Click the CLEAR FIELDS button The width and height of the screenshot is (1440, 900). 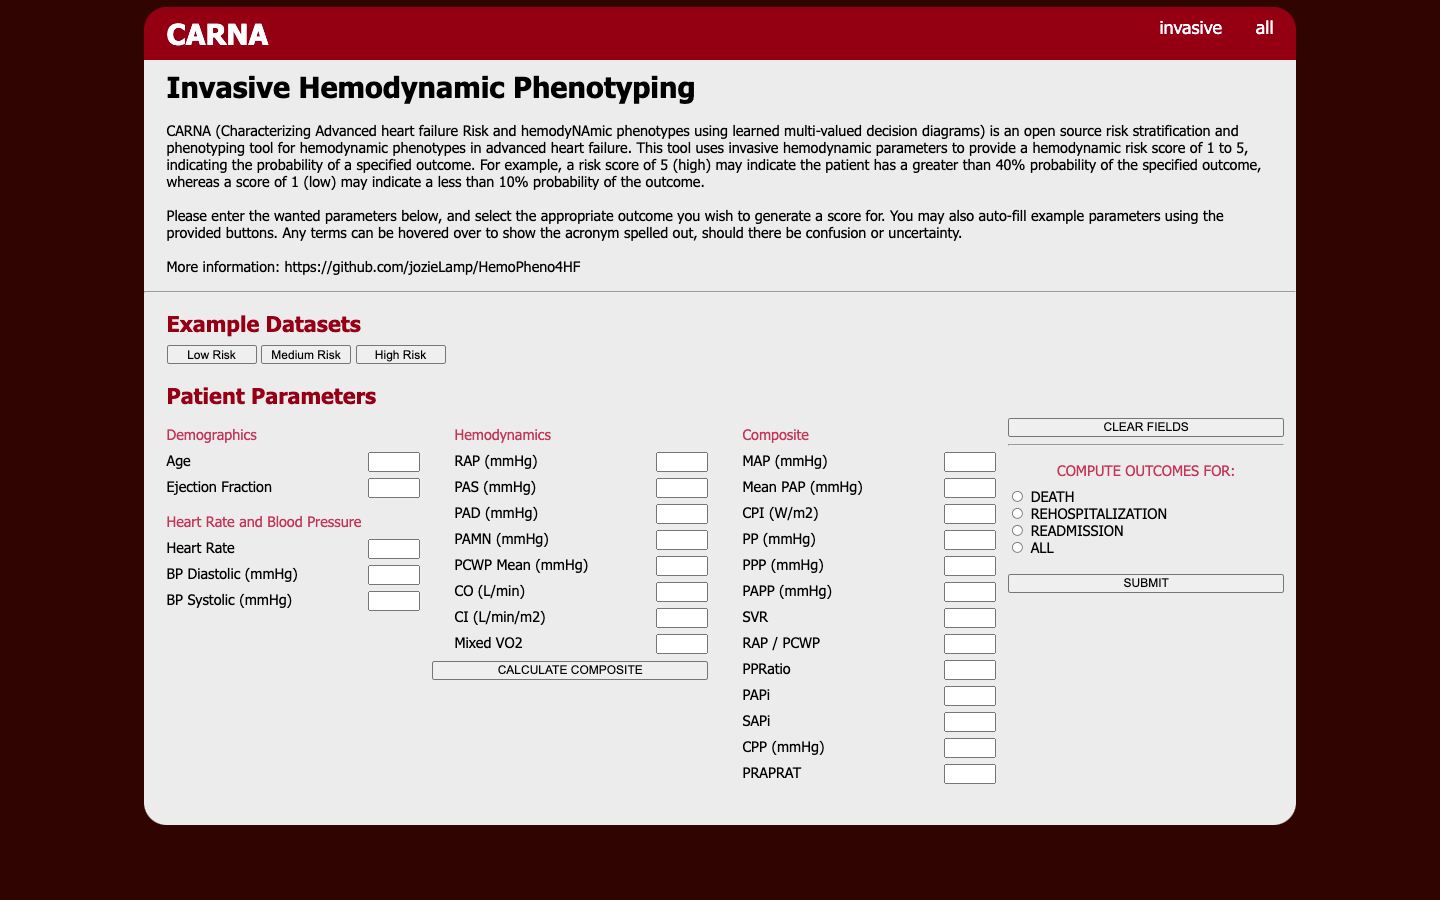[x=1146, y=427]
